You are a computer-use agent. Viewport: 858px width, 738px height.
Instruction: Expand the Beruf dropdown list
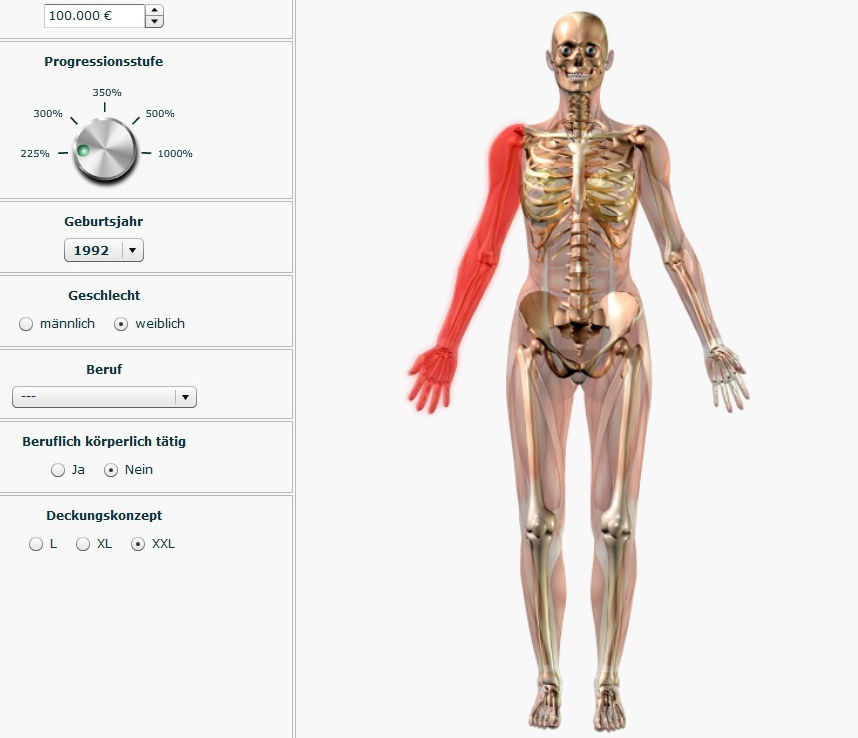point(104,397)
